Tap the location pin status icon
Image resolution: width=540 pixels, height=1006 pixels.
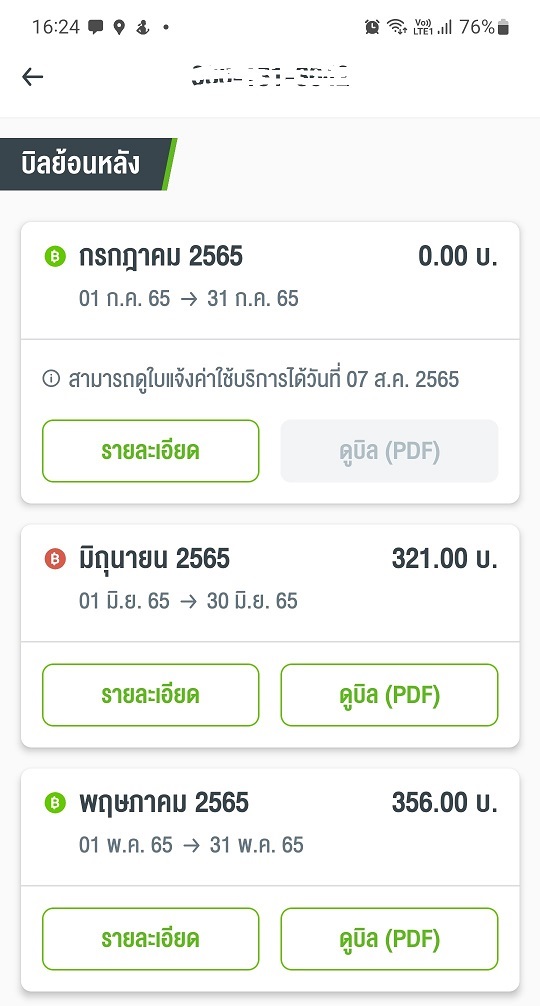click(x=119, y=27)
